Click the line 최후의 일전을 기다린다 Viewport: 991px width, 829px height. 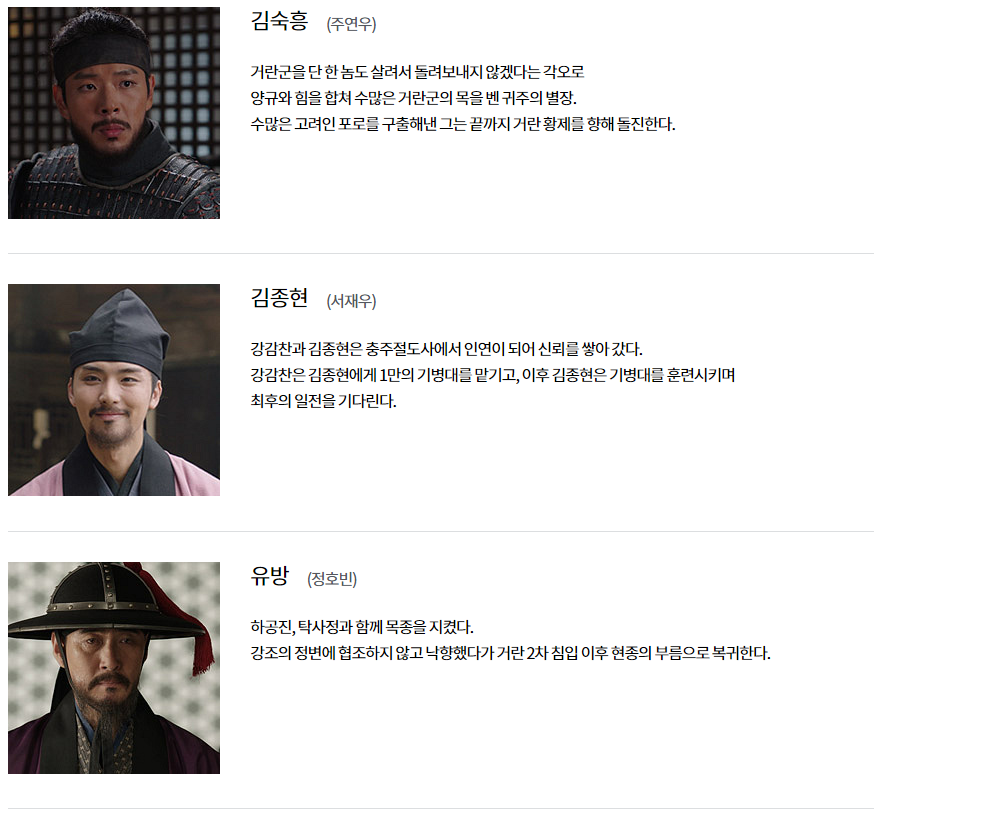(x=324, y=401)
